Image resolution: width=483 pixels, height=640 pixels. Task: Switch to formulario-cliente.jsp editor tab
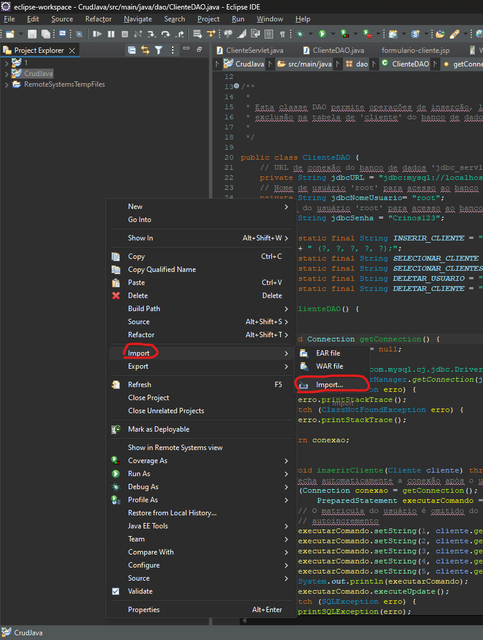(x=415, y=51)
